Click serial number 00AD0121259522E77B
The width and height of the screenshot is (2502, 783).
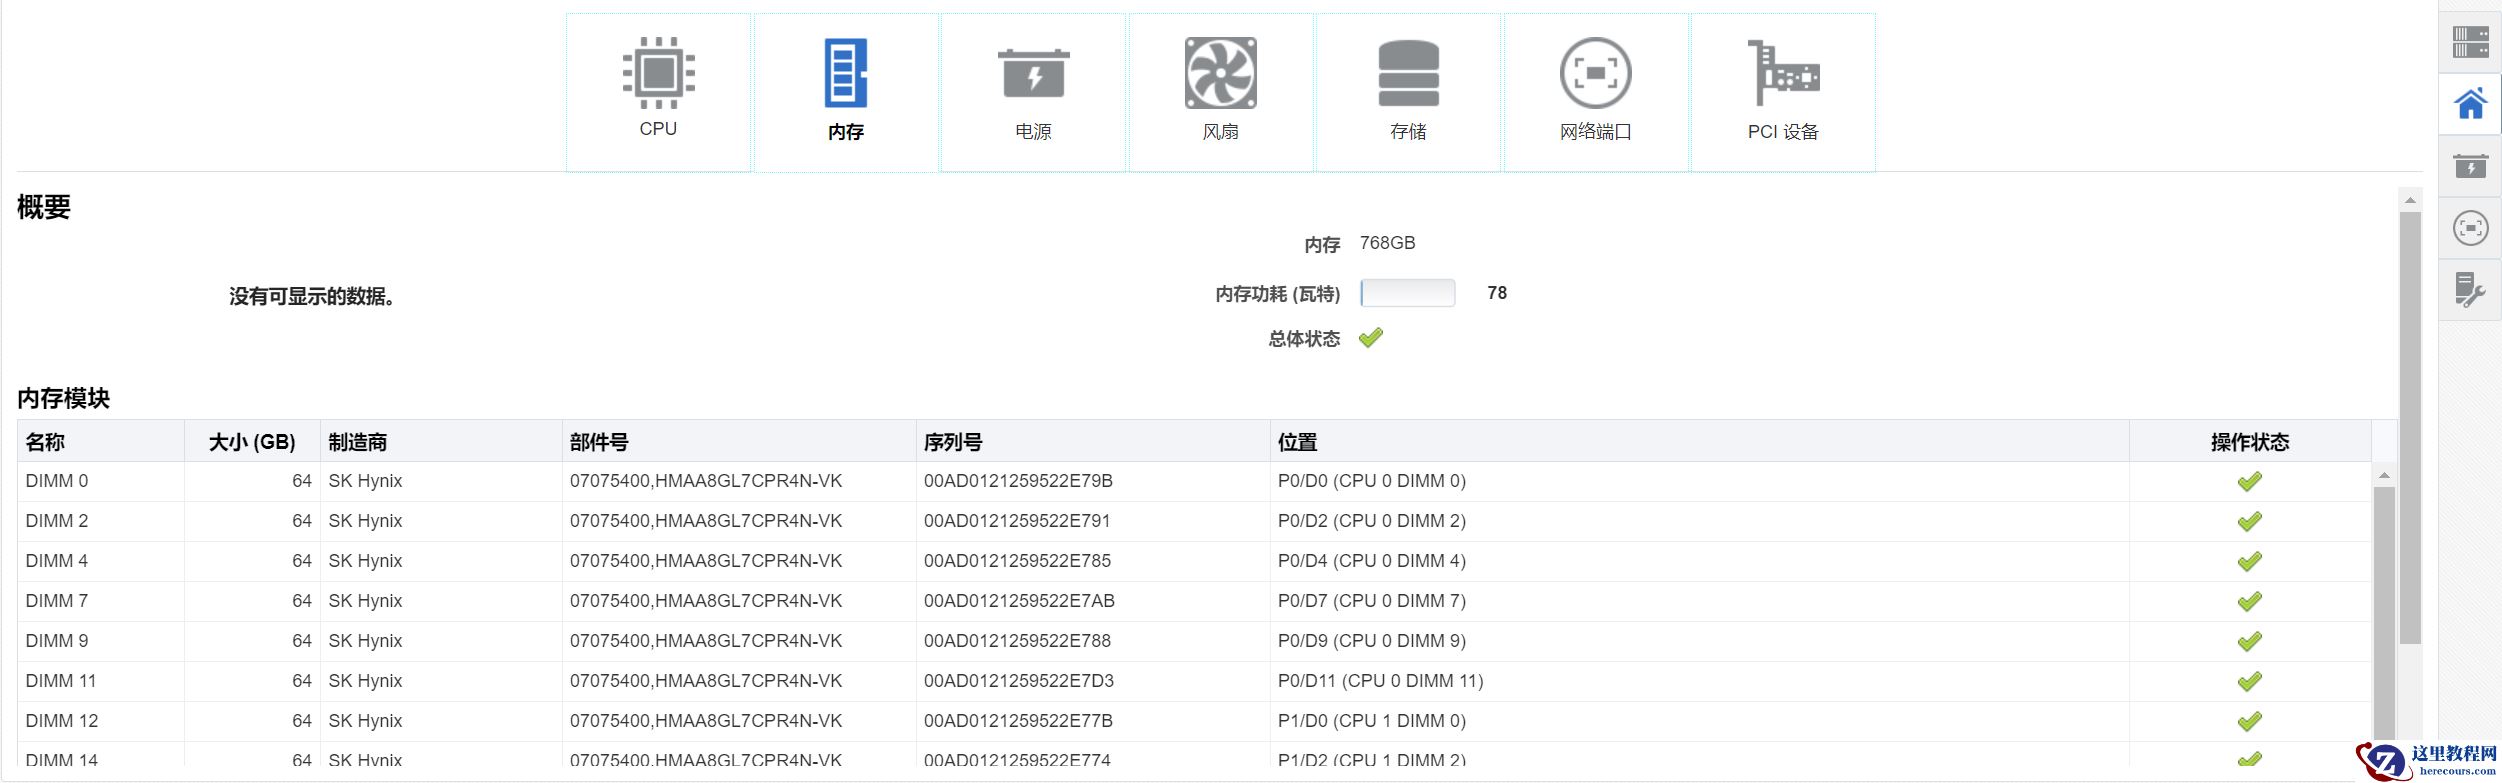tap(1018, 721)
